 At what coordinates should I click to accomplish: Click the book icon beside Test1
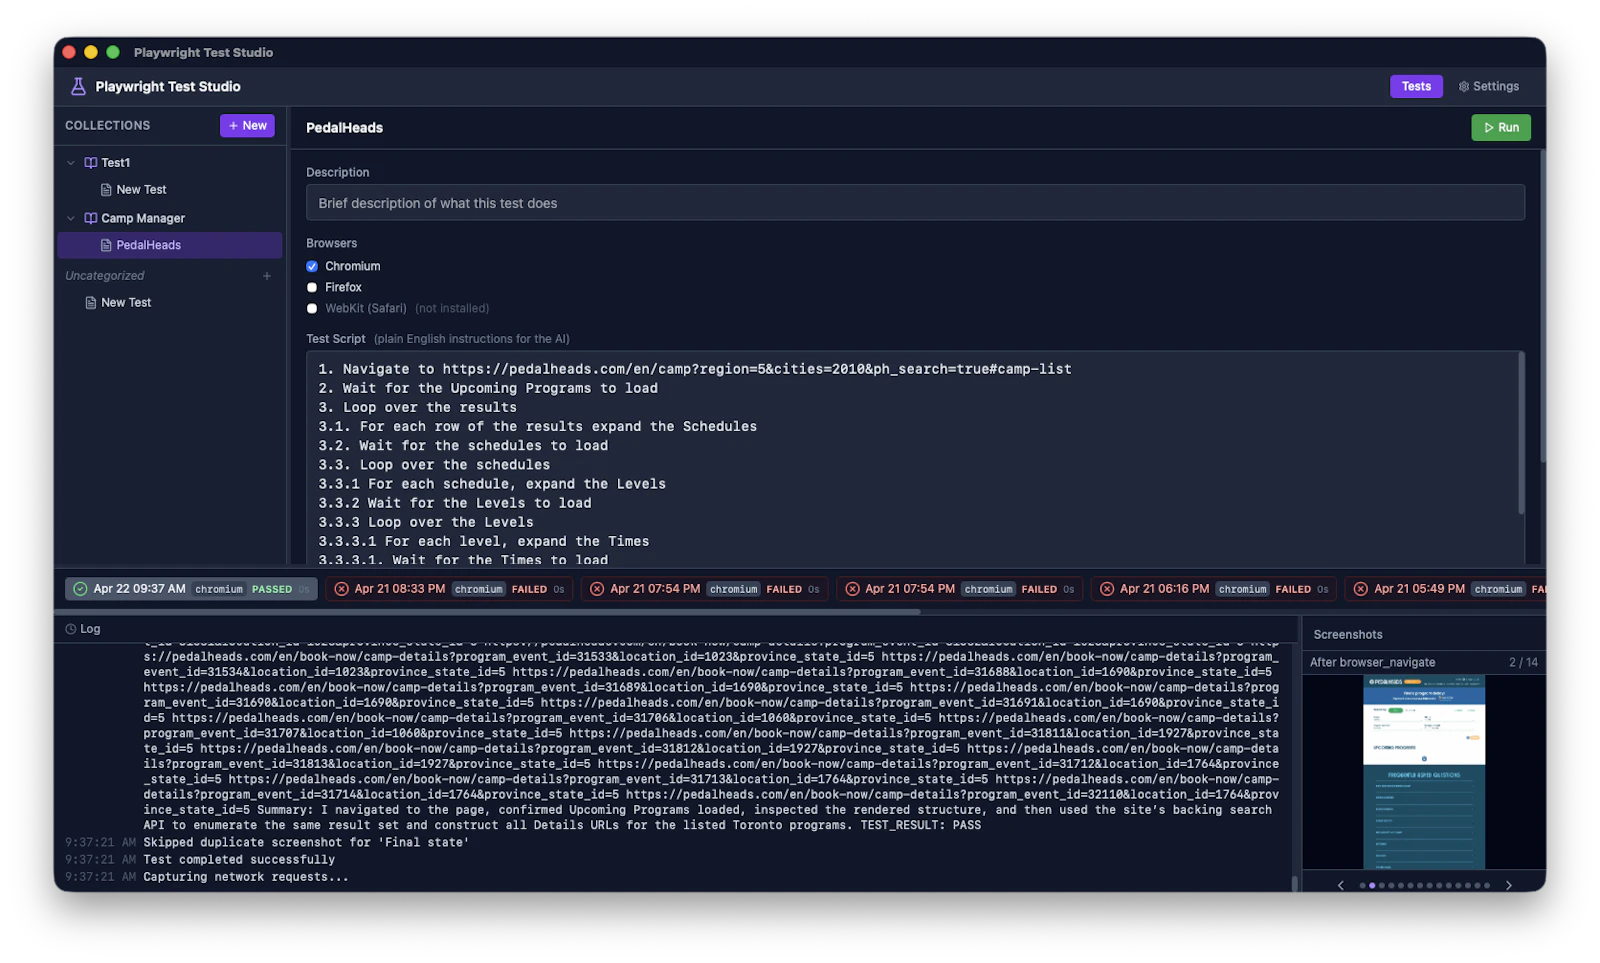click(x=91, y=163)
